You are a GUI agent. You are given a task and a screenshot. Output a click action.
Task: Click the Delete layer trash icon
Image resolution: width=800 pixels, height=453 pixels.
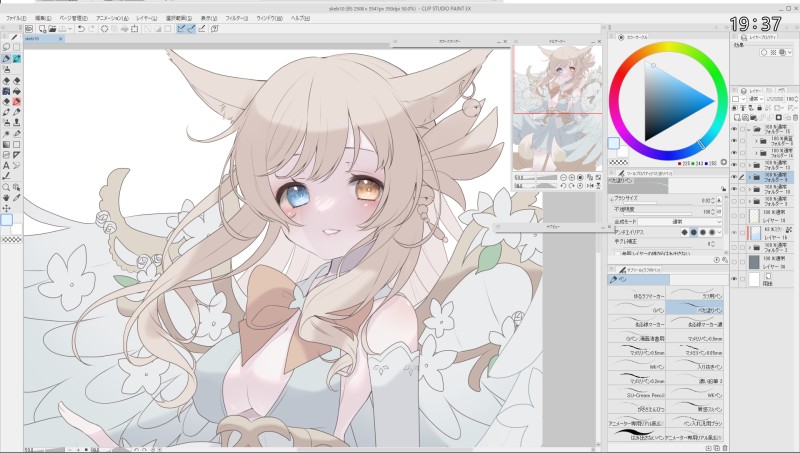tap(794, 118)
